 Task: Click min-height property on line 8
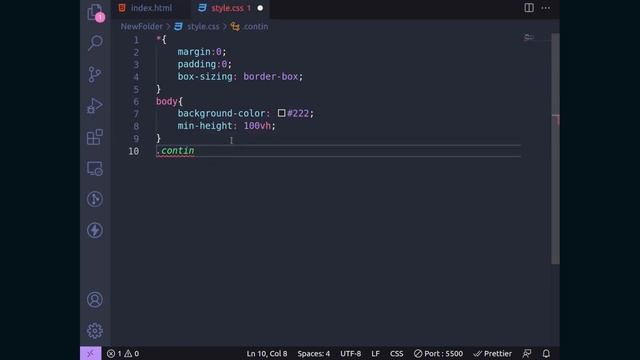(x=205, y=126)
